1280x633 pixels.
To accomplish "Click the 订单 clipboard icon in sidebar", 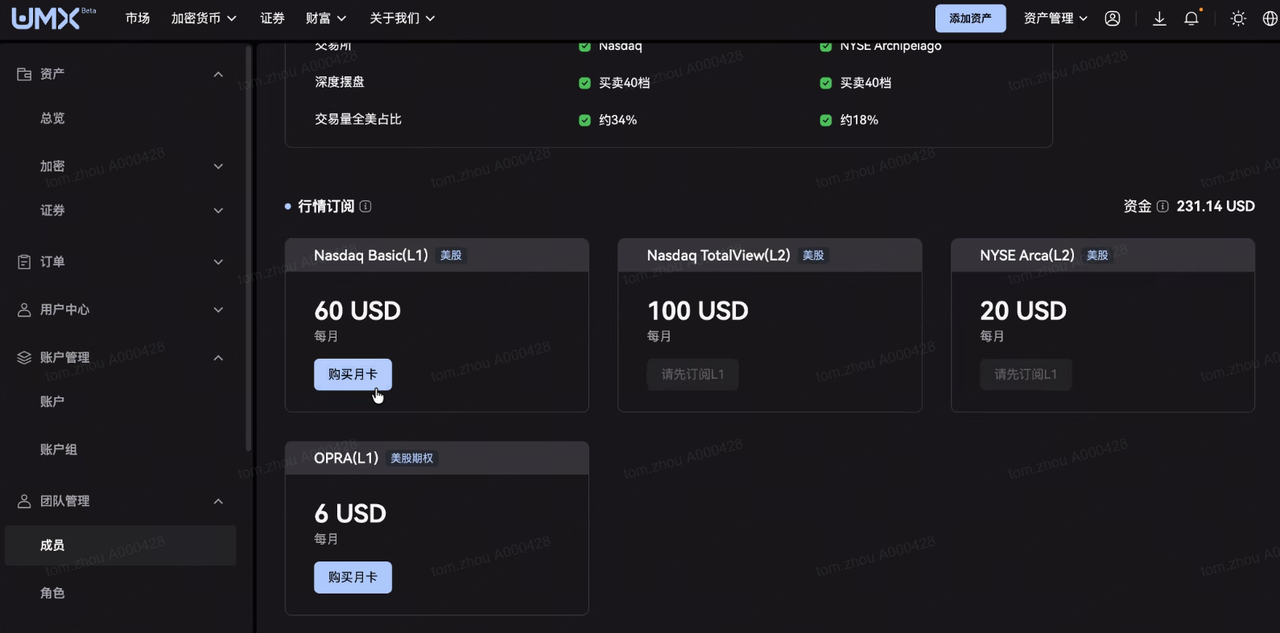I will (x=25, y=261).
